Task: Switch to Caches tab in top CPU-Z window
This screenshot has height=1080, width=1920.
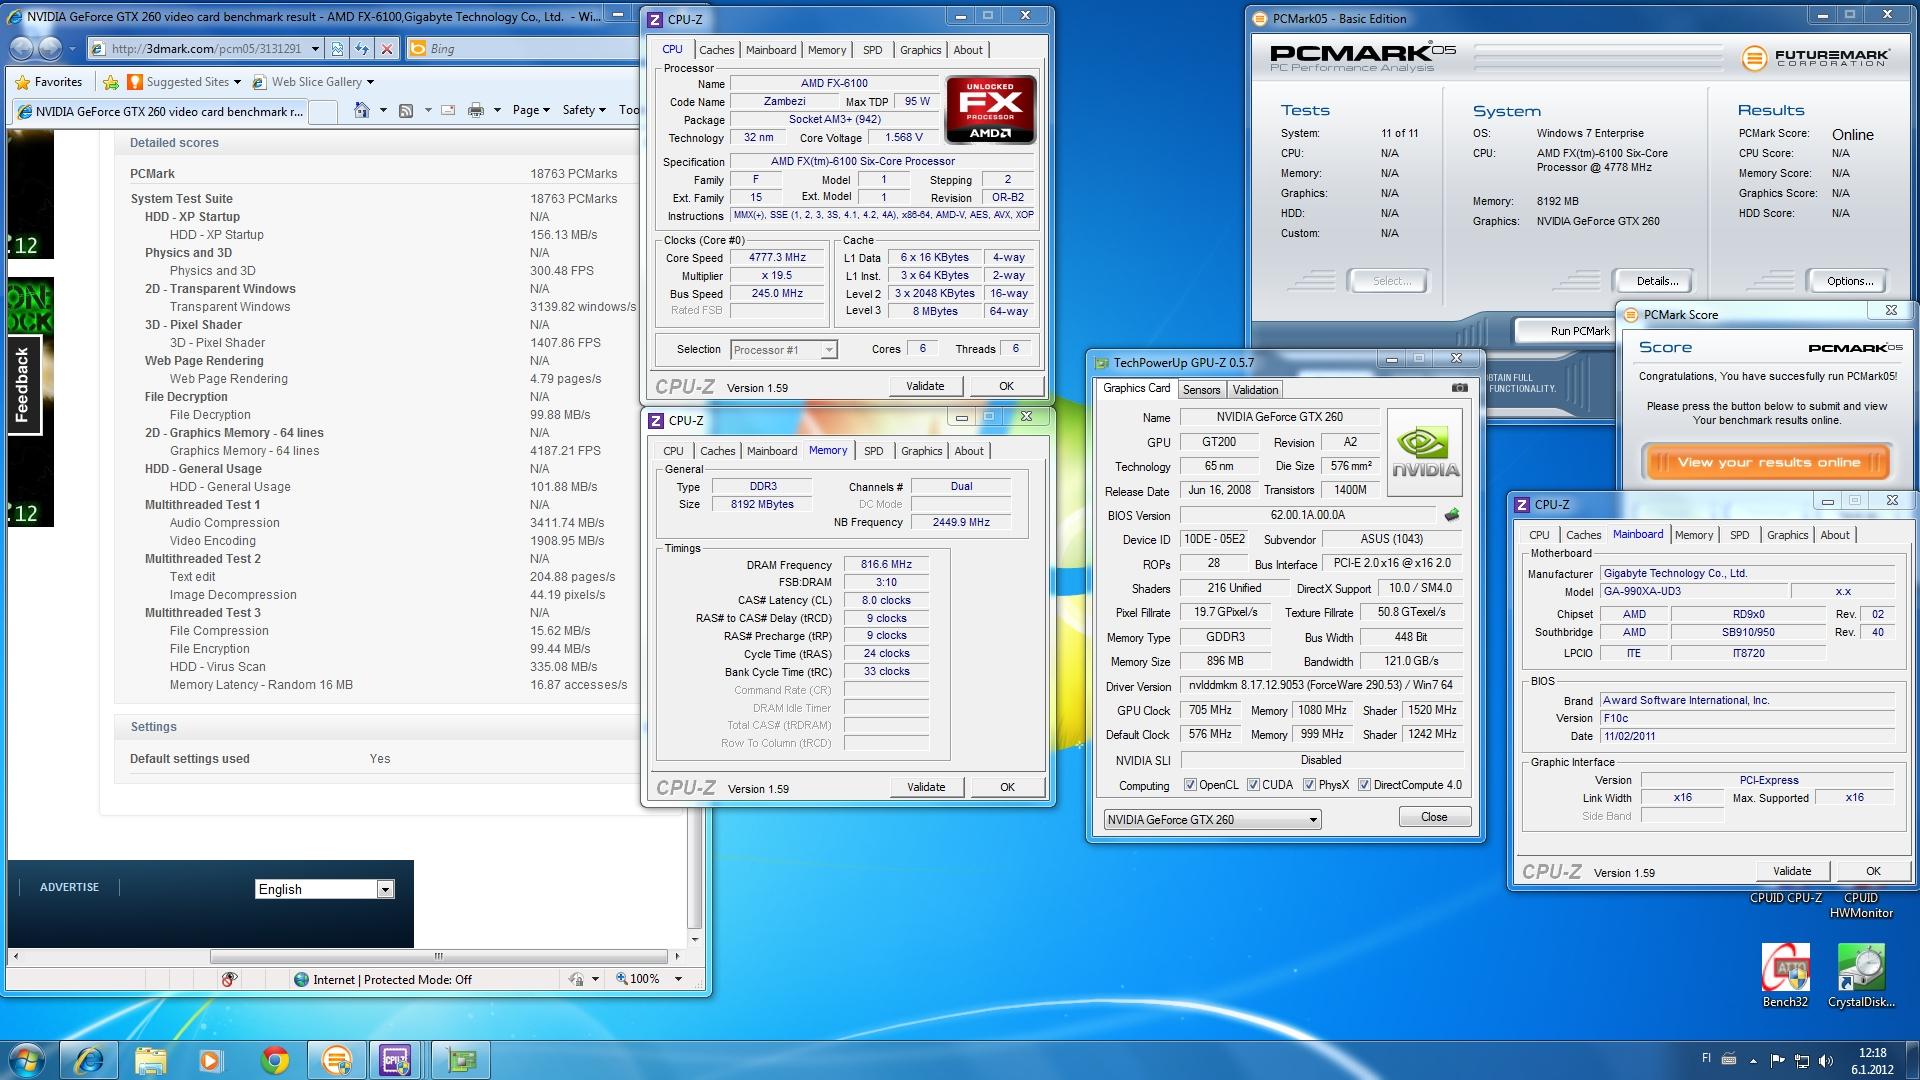Action: coord(716,50)
